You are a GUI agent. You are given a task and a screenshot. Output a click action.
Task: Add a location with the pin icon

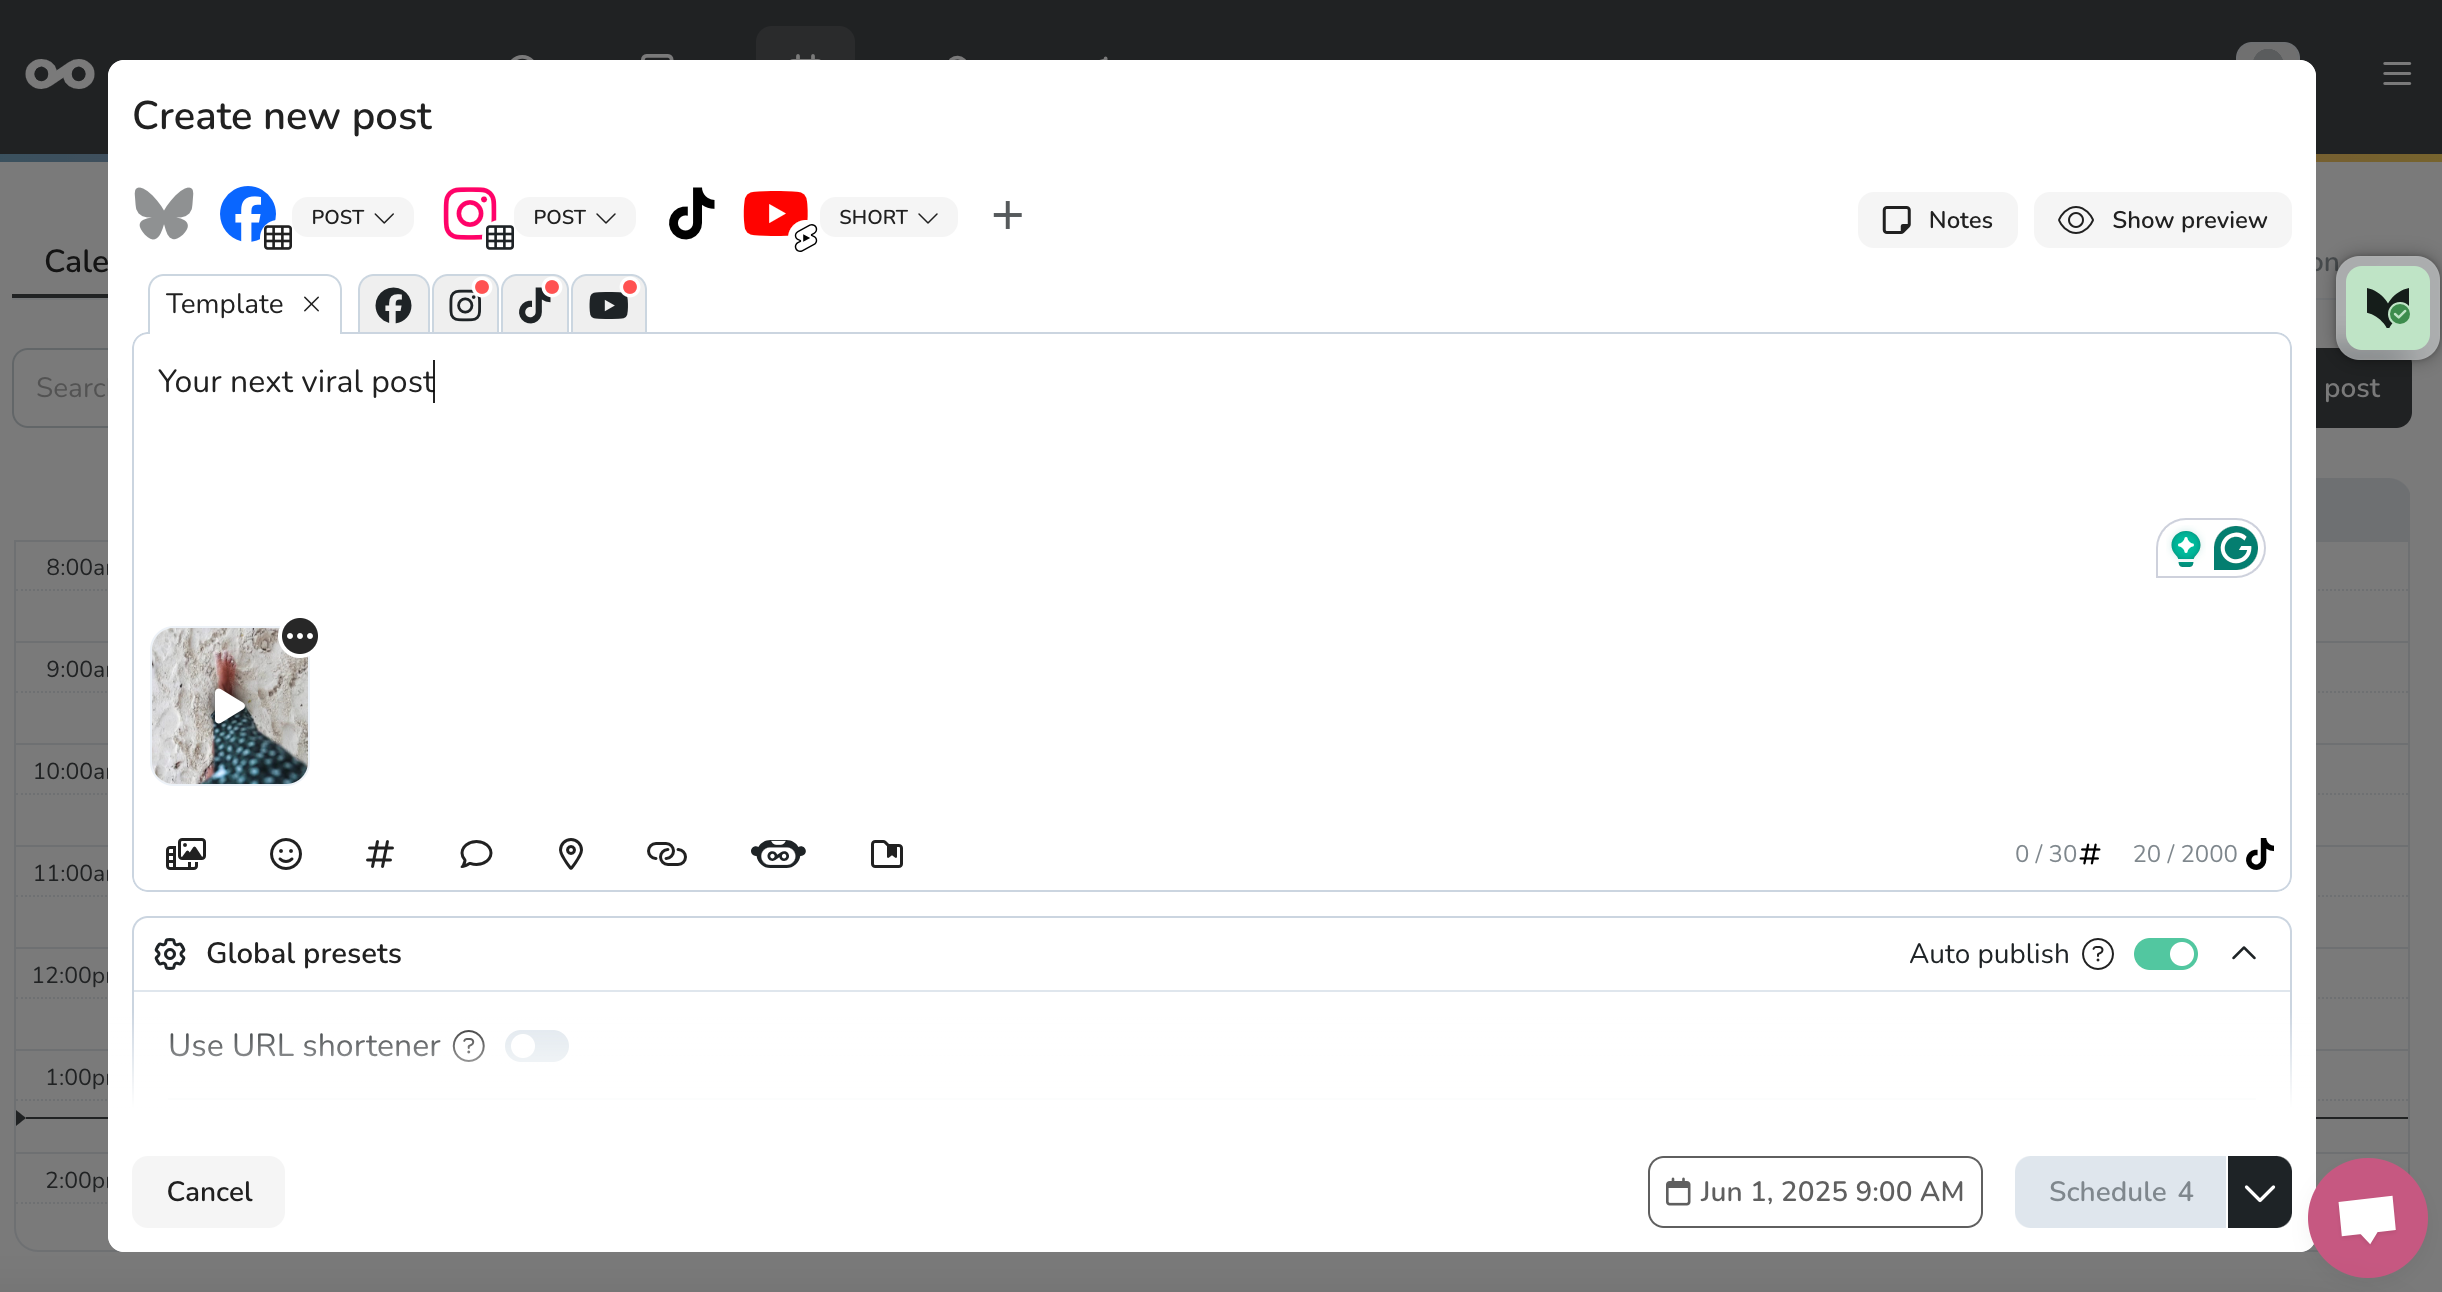click(570, 854)
